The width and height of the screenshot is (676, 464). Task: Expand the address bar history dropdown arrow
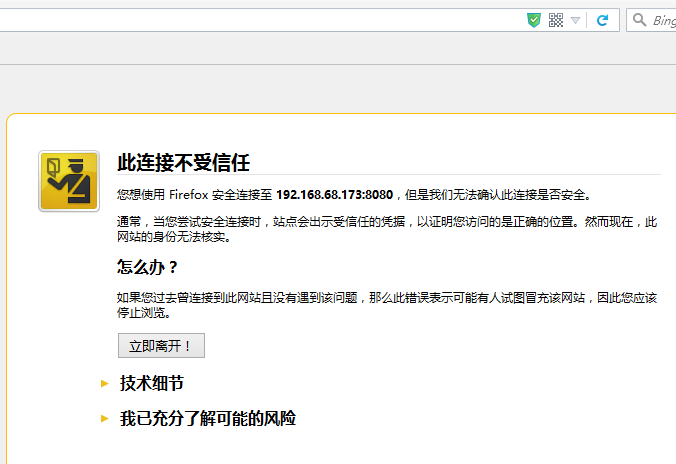pyautogui.click(x=575, y=20)
